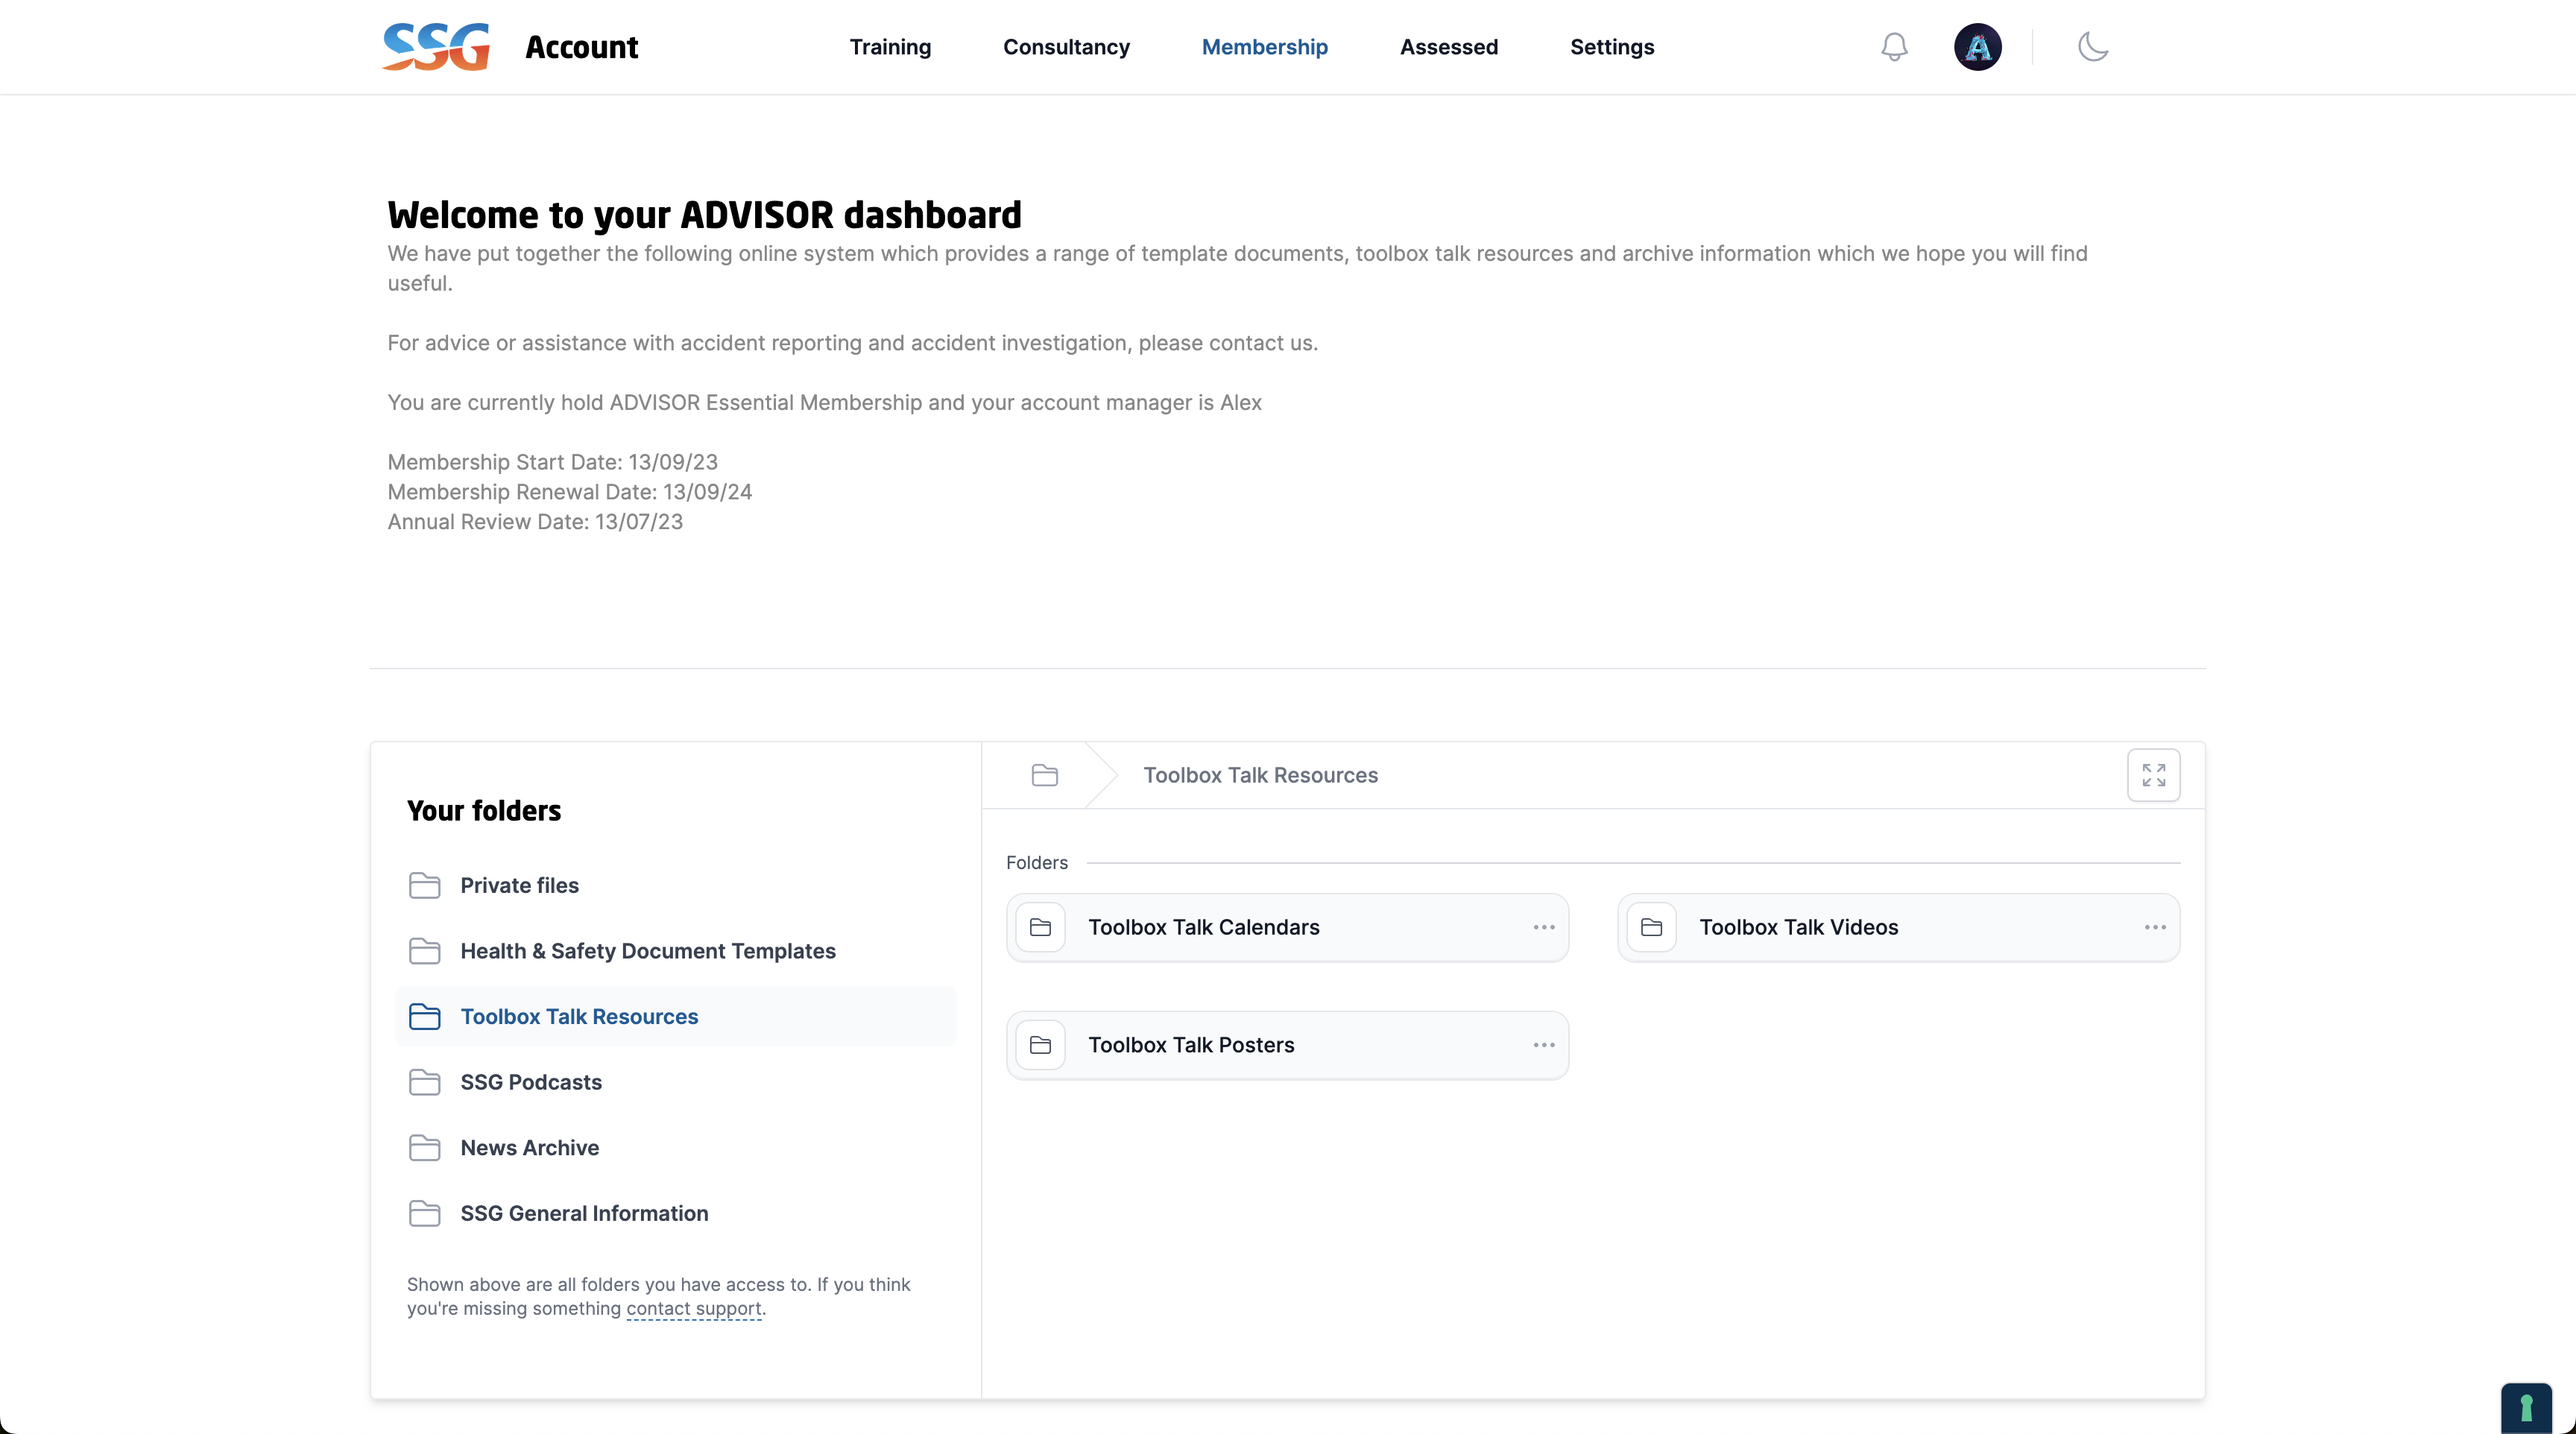
Task: Expand Toolbox Talk Calendars options menu
Action: tap(1543, 927)
